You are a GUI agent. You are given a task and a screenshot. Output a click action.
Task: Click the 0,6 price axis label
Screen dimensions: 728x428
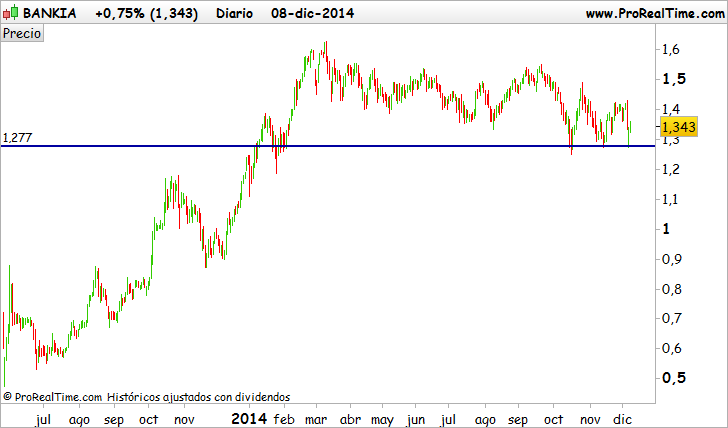pyautogui.click(x=671, y=348)
